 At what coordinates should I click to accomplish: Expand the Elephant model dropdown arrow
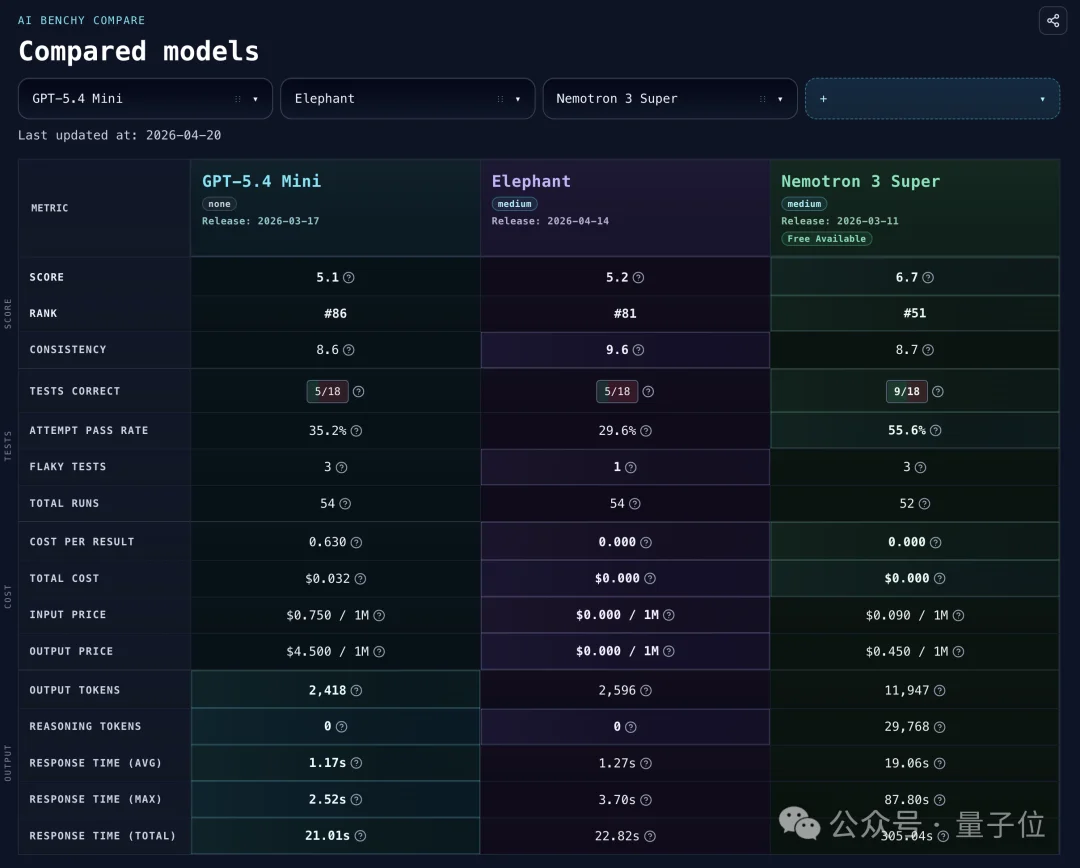coord(517,99)
